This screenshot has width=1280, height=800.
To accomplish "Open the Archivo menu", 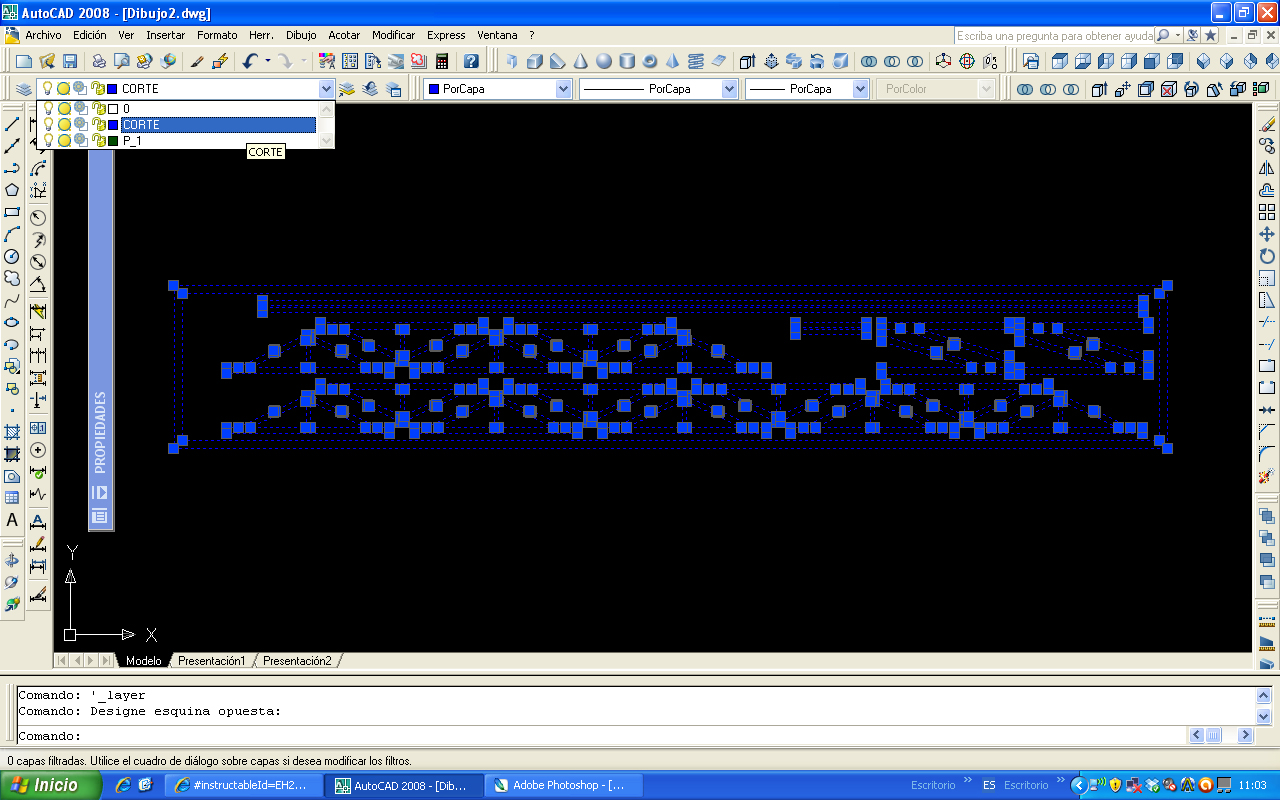I will click(43, 35).
